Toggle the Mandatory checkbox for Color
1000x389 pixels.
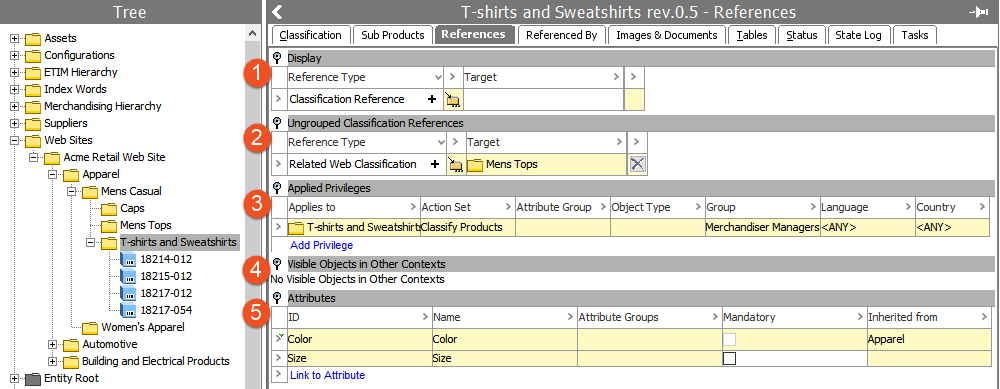pyautogui.click(x=730, y=339)
